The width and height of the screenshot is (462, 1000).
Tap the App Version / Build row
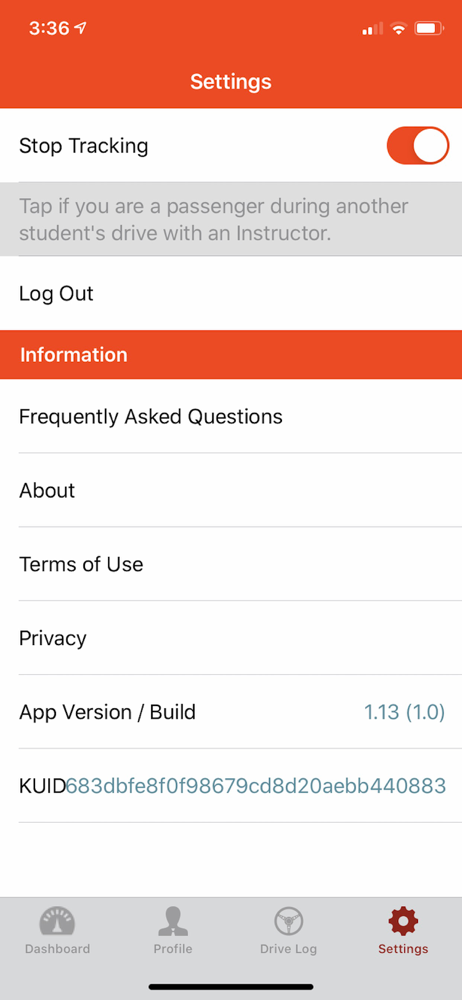[231, 712]
